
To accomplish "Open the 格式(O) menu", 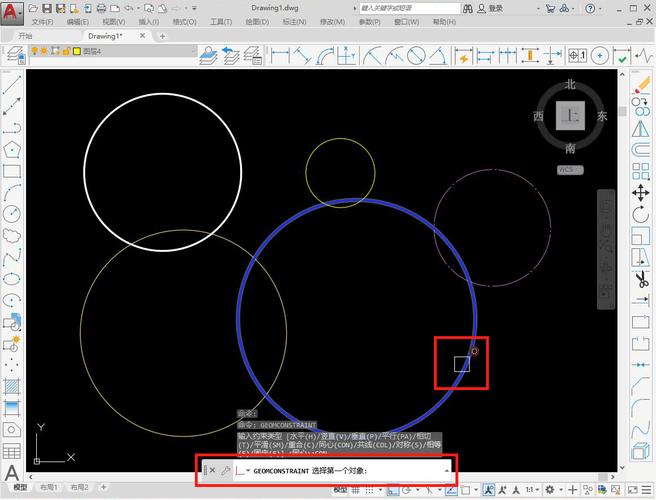I will (184, 22).
